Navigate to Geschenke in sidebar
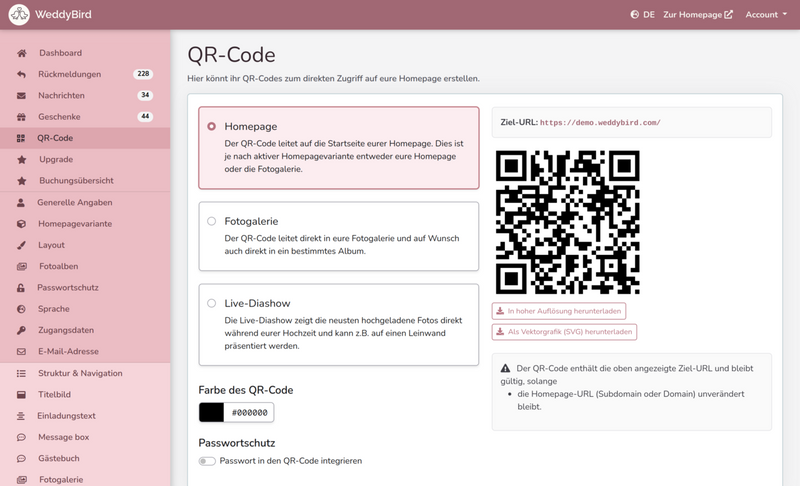The height and width of the screenshot is (486, 800). [x=85, y=117]
